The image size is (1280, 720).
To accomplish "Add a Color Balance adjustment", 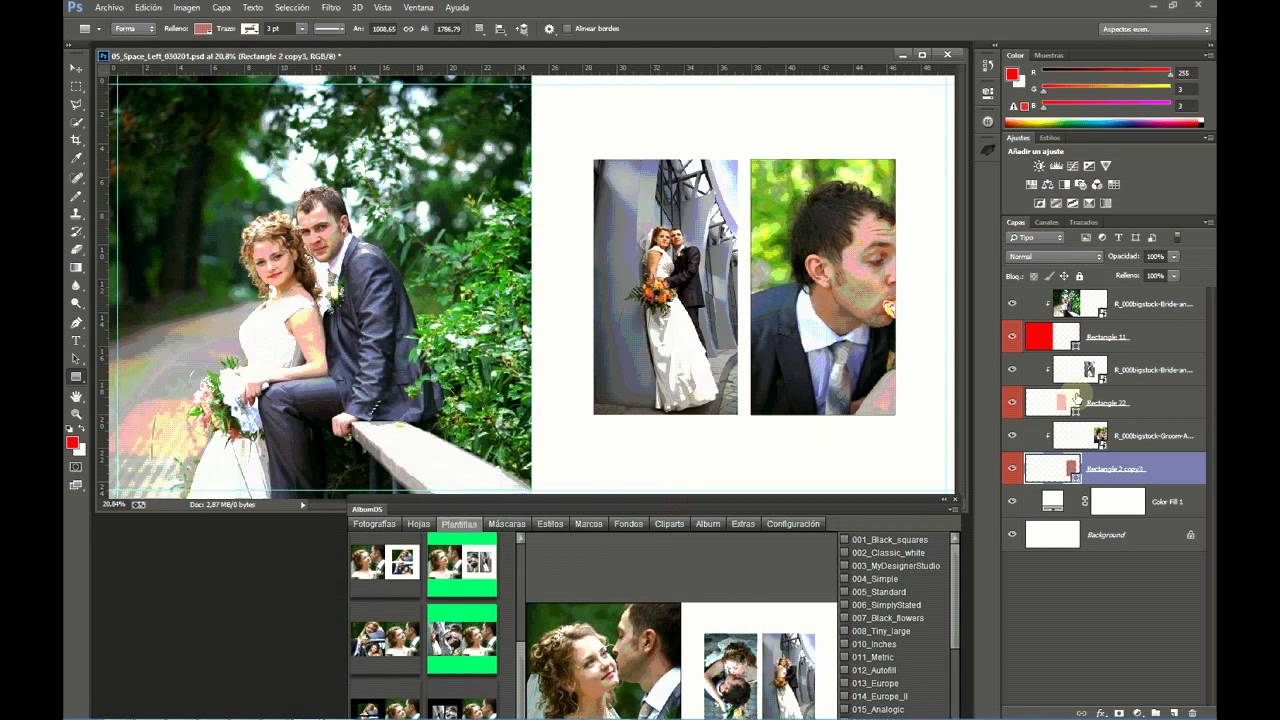I will click(1048, 185).
